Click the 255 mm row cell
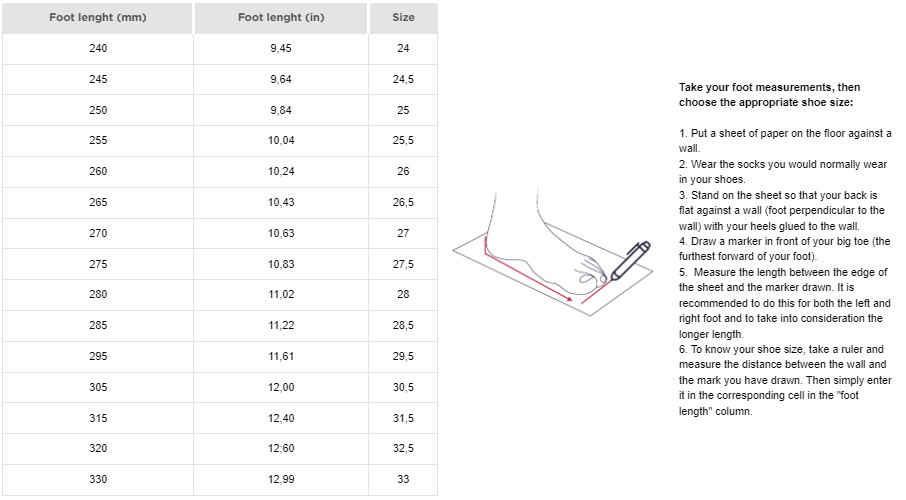906x500 pixels. (98, 141)
